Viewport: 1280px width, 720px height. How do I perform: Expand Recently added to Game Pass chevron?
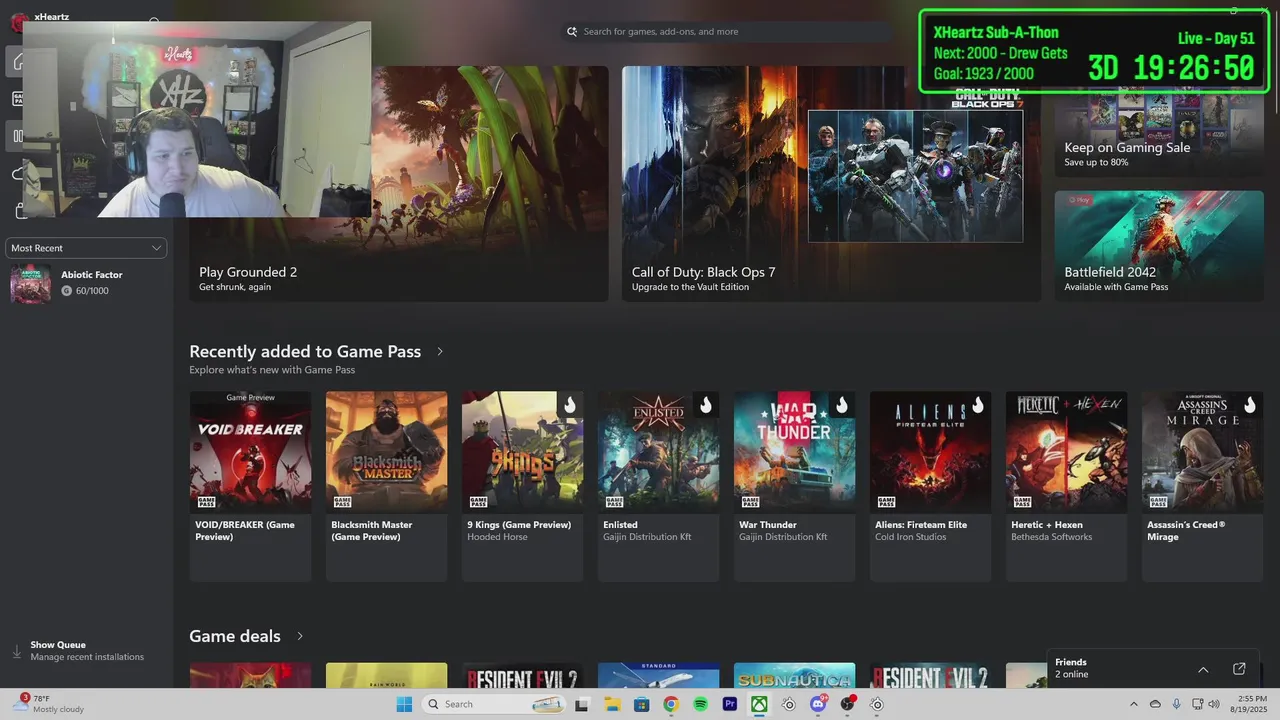click(x=440, y=352)
